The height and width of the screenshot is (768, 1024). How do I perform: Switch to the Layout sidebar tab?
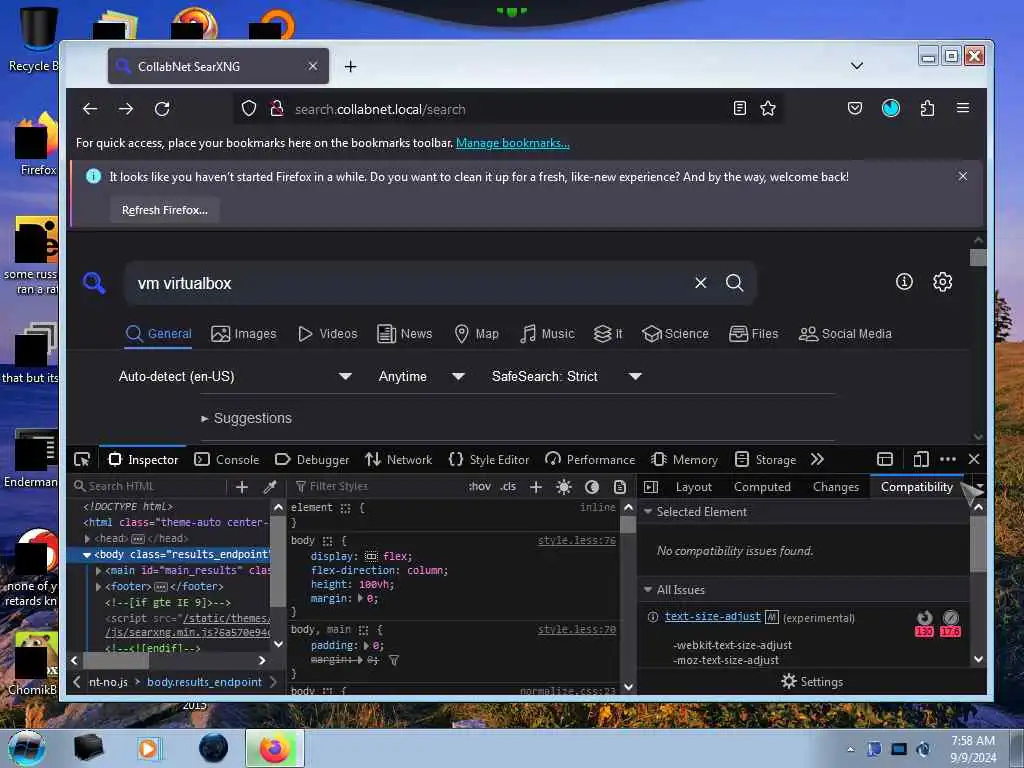pyautogui.click(x=694, y=487)
